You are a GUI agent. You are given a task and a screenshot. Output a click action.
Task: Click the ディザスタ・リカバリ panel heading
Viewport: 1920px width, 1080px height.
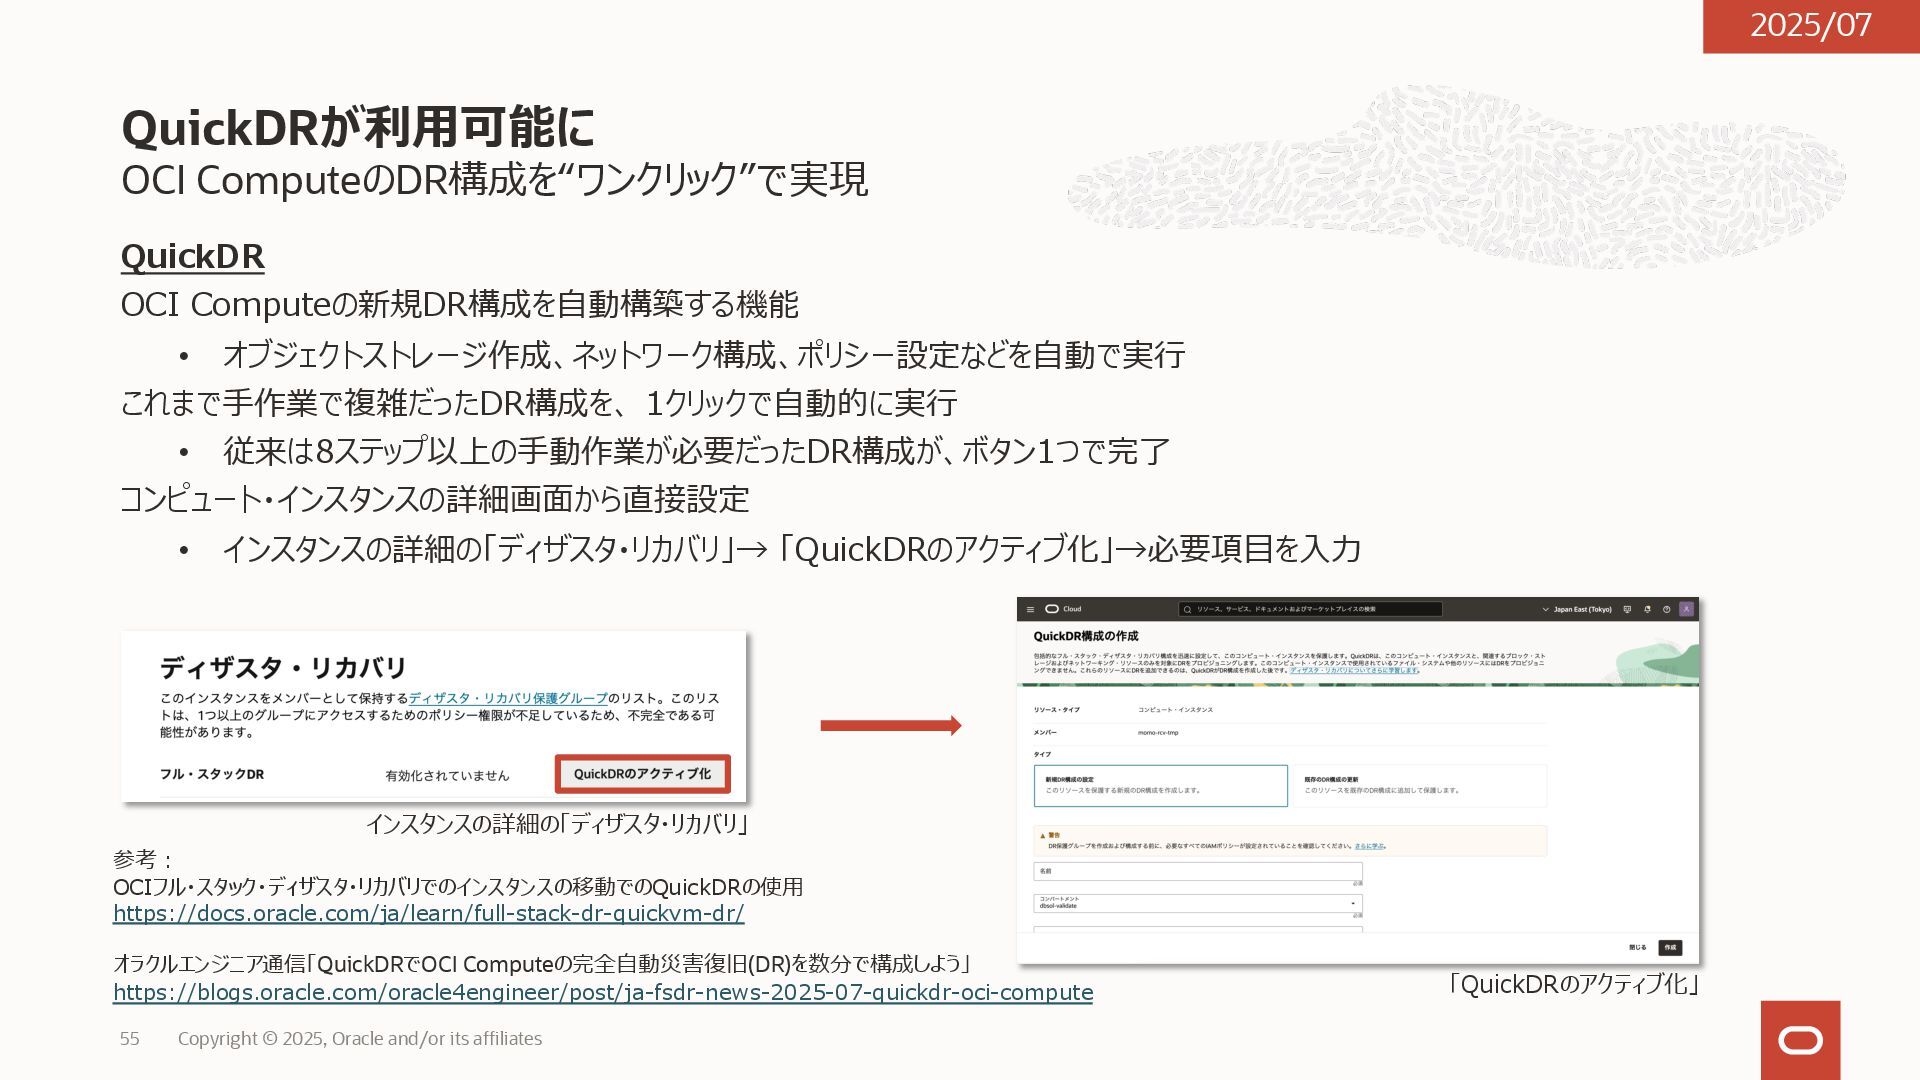[283, 668]
